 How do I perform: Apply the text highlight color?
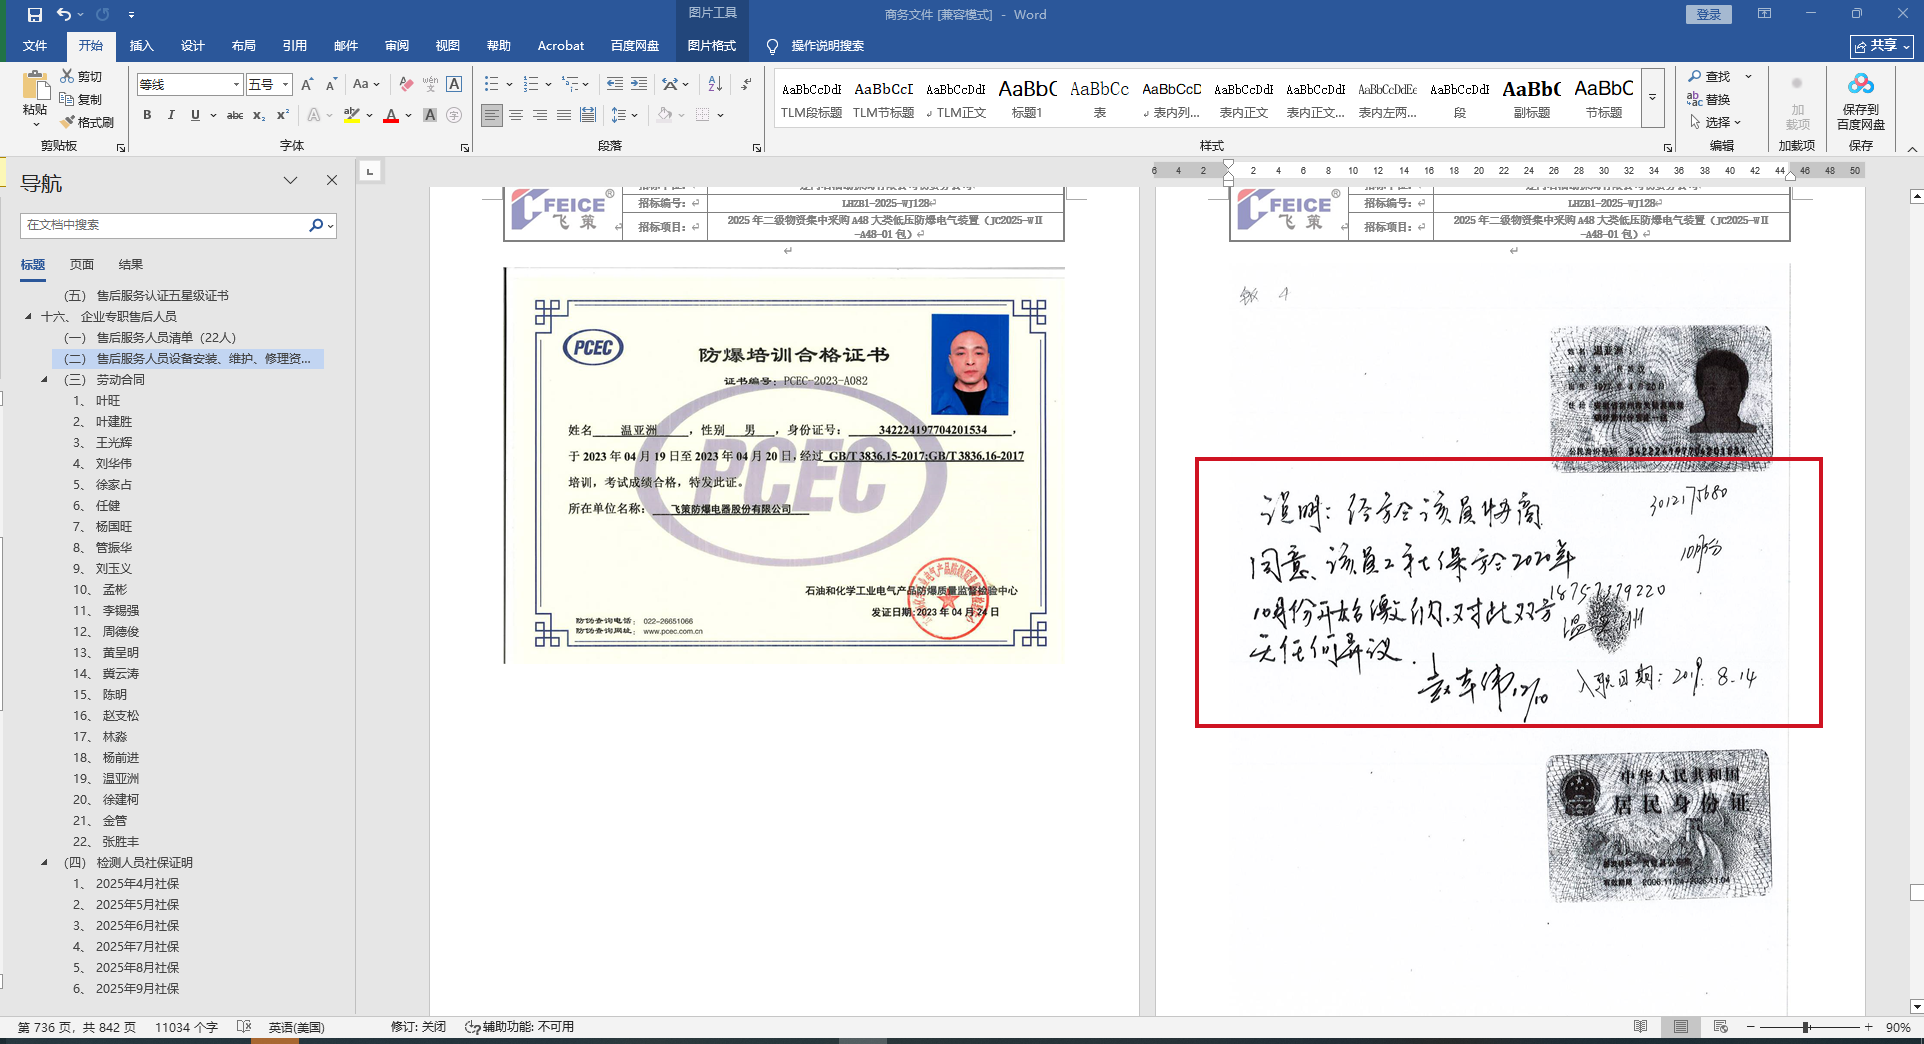point(352,115)
